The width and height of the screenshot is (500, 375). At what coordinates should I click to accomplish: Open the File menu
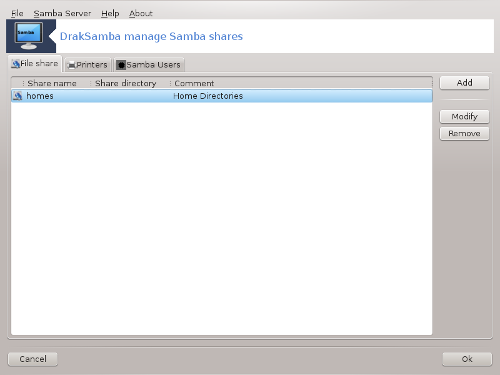click(17, 13)
